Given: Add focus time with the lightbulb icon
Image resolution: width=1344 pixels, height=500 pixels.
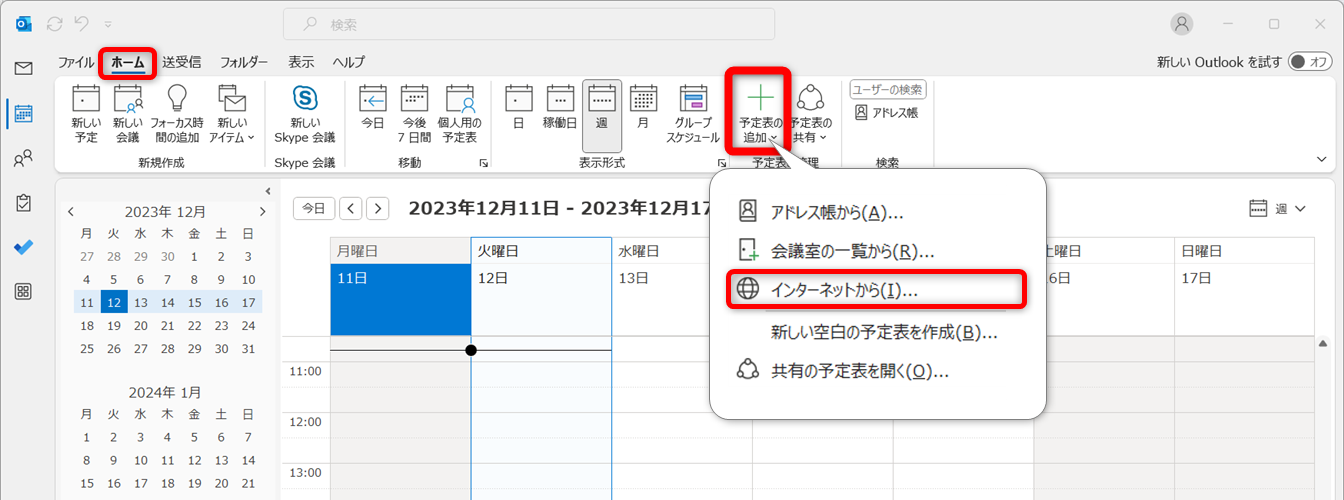Looking at the screenshot, I should tap(177, 99).
